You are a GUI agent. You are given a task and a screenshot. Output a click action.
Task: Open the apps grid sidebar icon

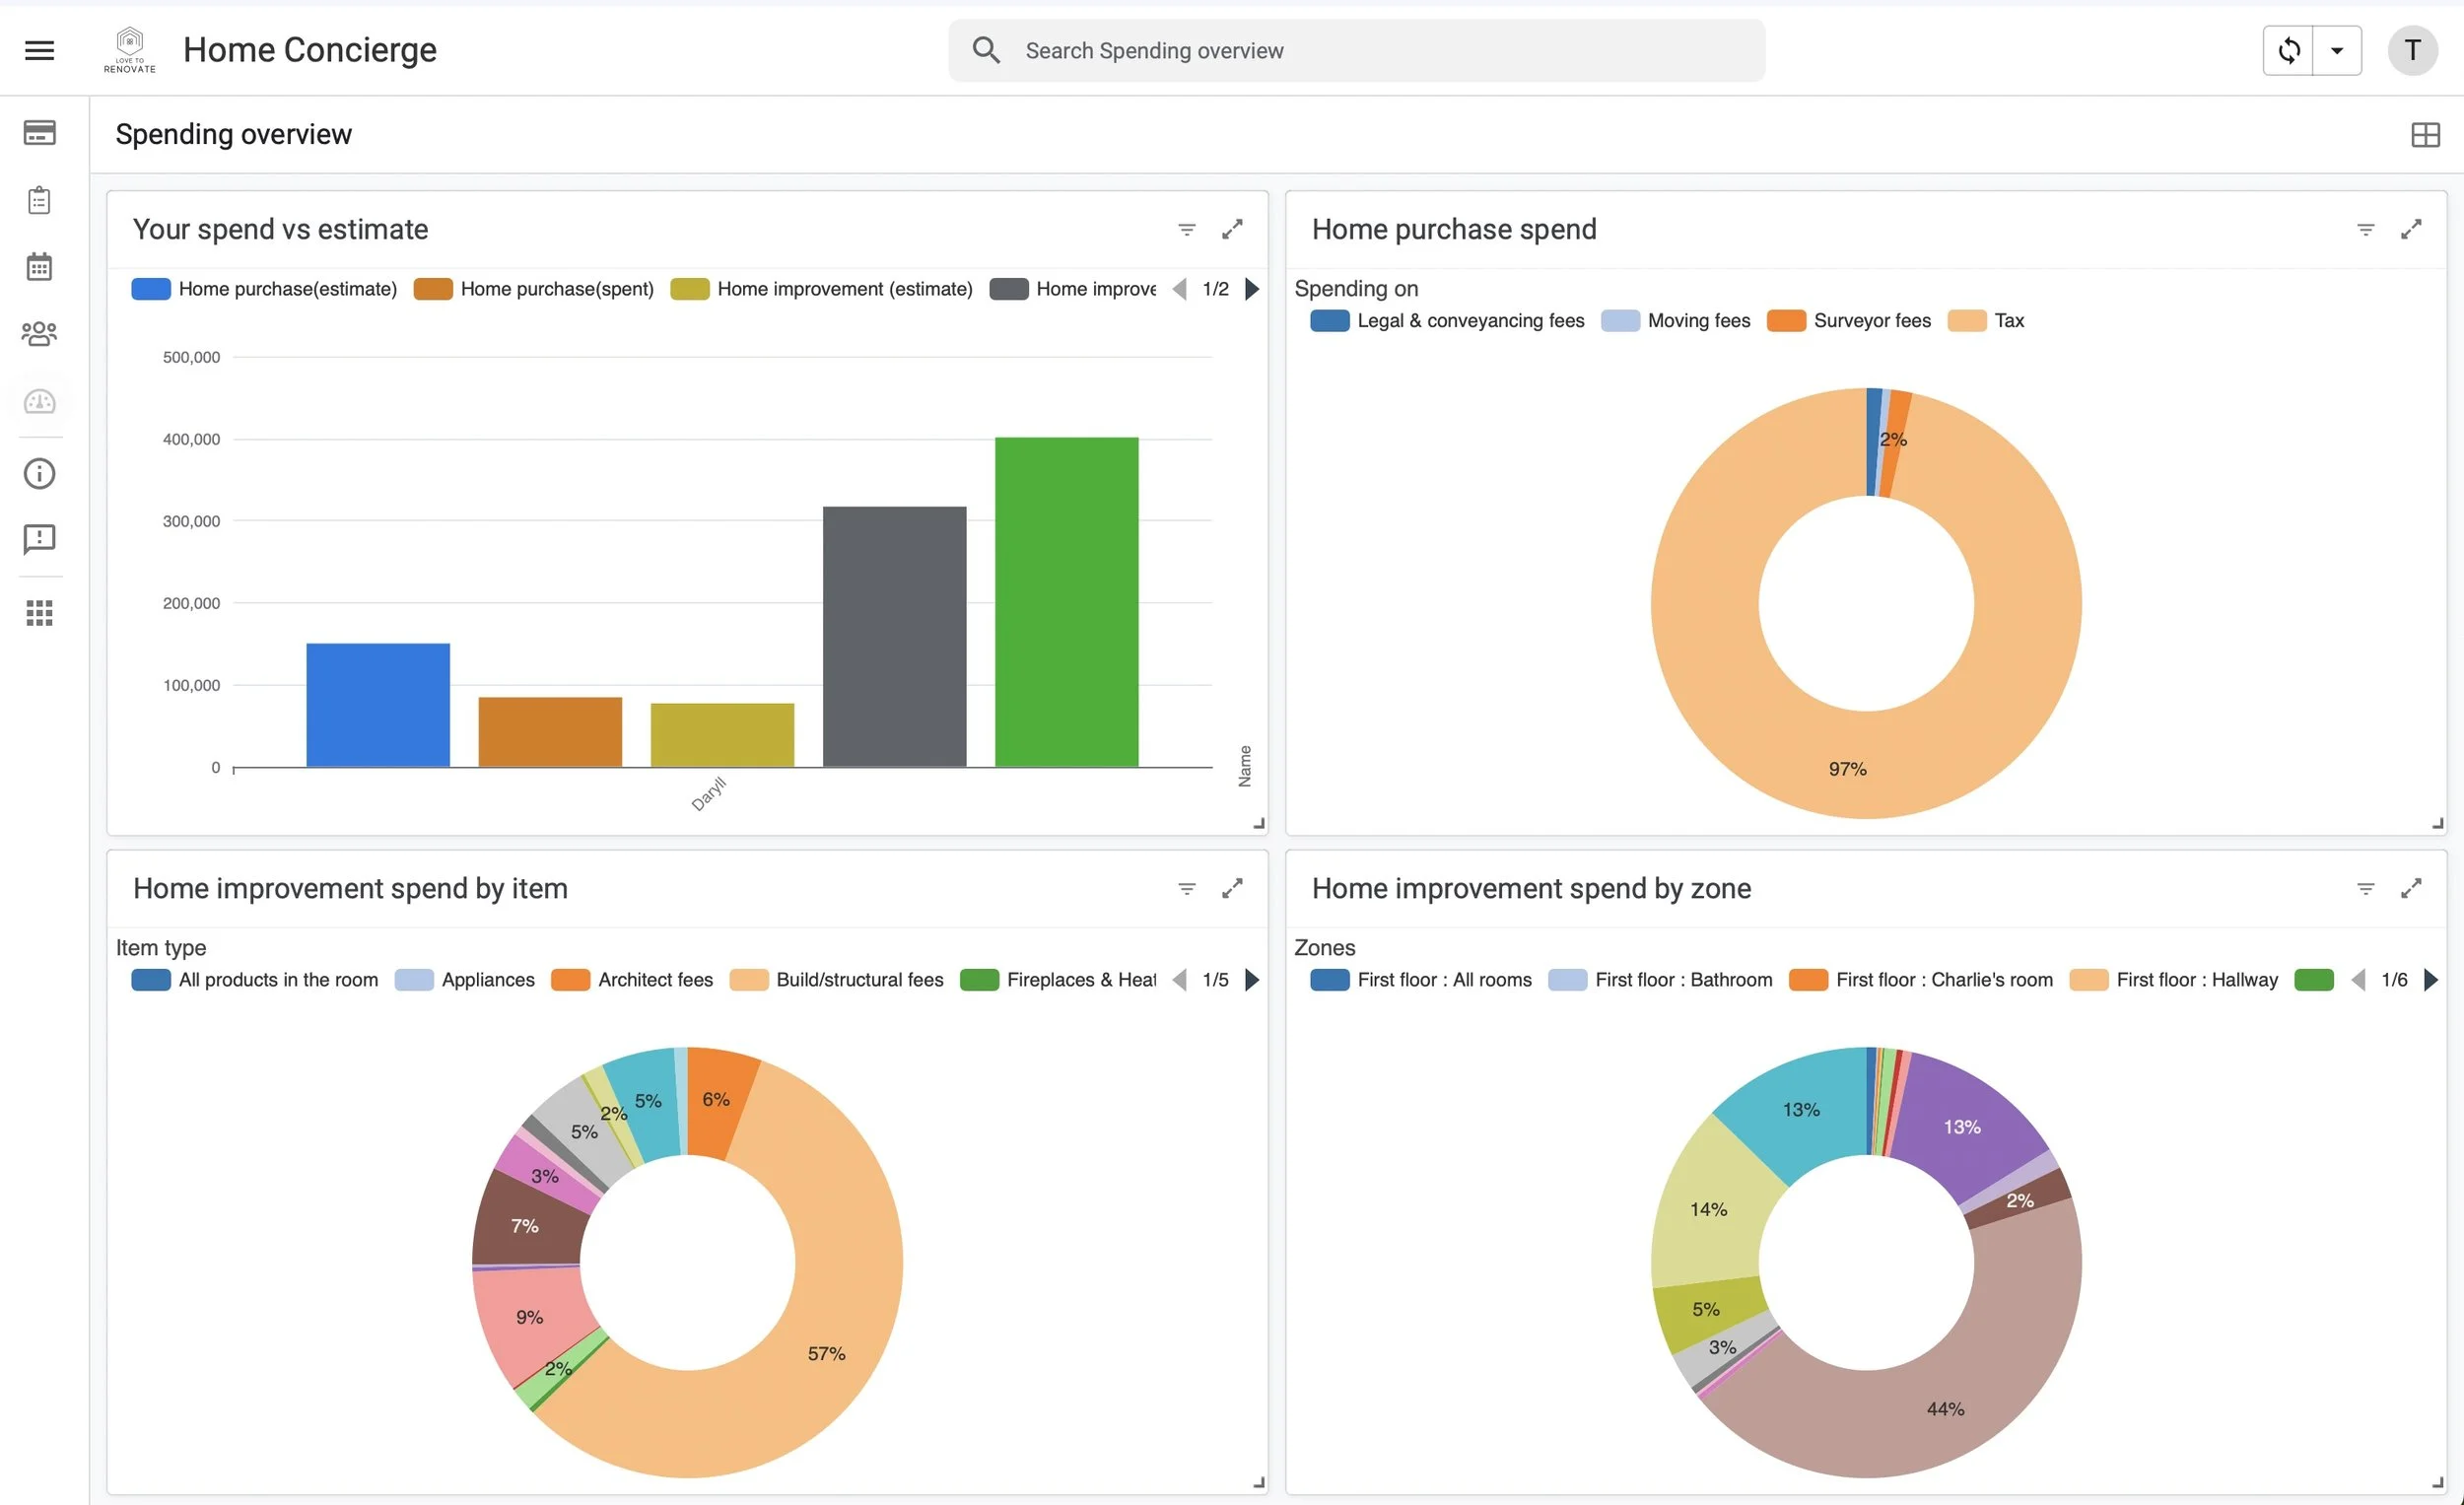pyautogui.click(x=39, y=612)
